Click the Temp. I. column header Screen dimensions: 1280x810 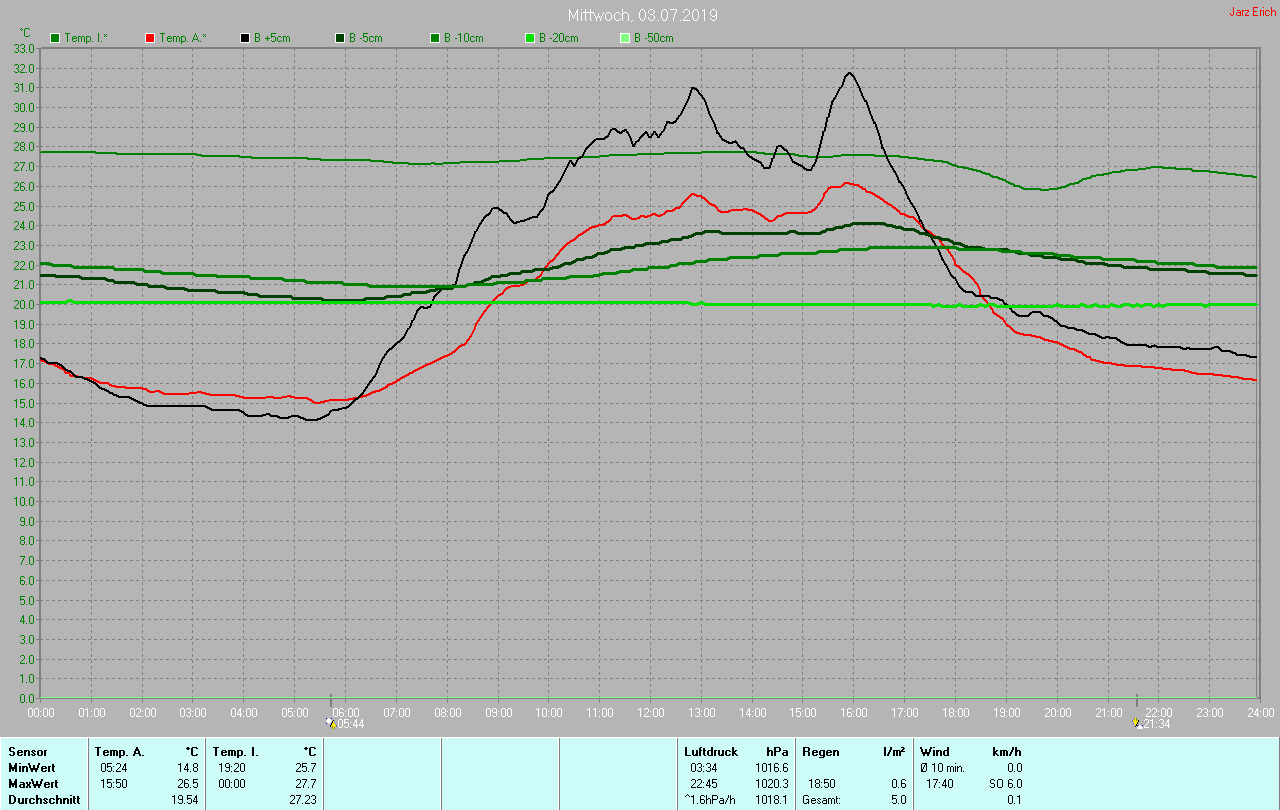[235, 751]
